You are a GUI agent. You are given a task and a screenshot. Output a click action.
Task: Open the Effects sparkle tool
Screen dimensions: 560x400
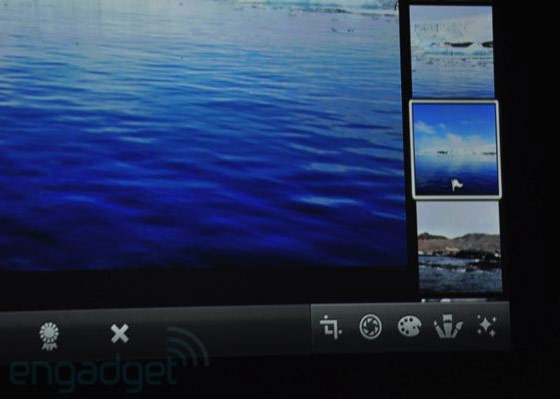(487, 326)
